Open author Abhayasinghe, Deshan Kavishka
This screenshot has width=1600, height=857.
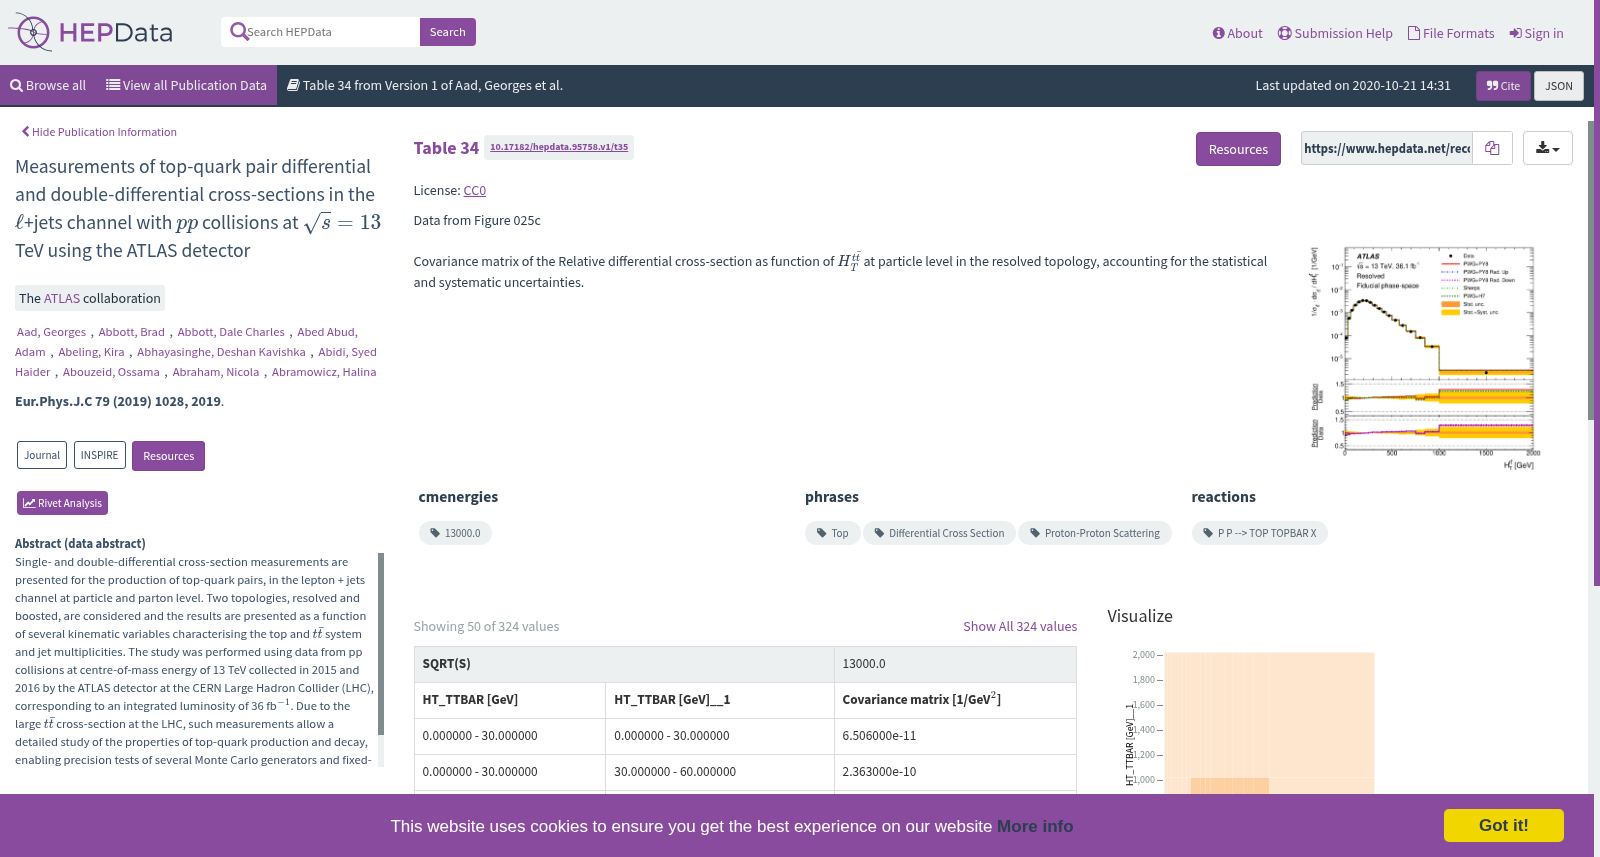[221, 352]
